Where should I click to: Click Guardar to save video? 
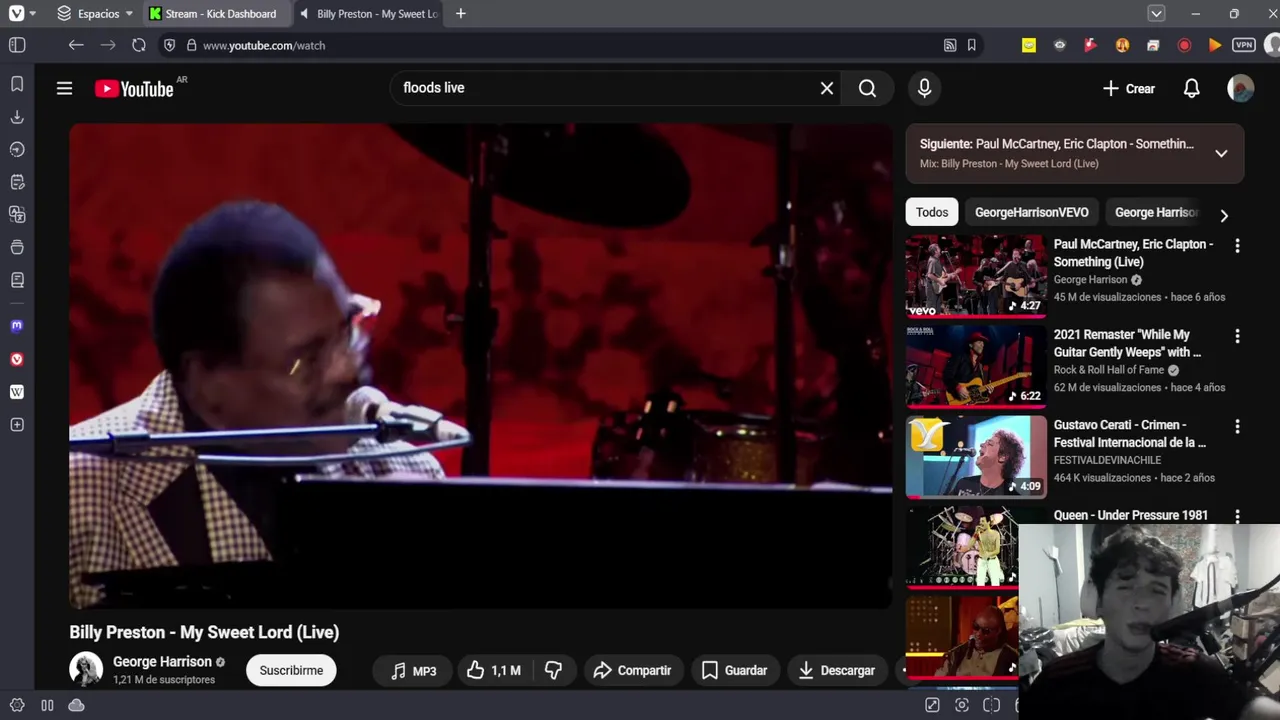pyautogui.click(x=735, y=670)
